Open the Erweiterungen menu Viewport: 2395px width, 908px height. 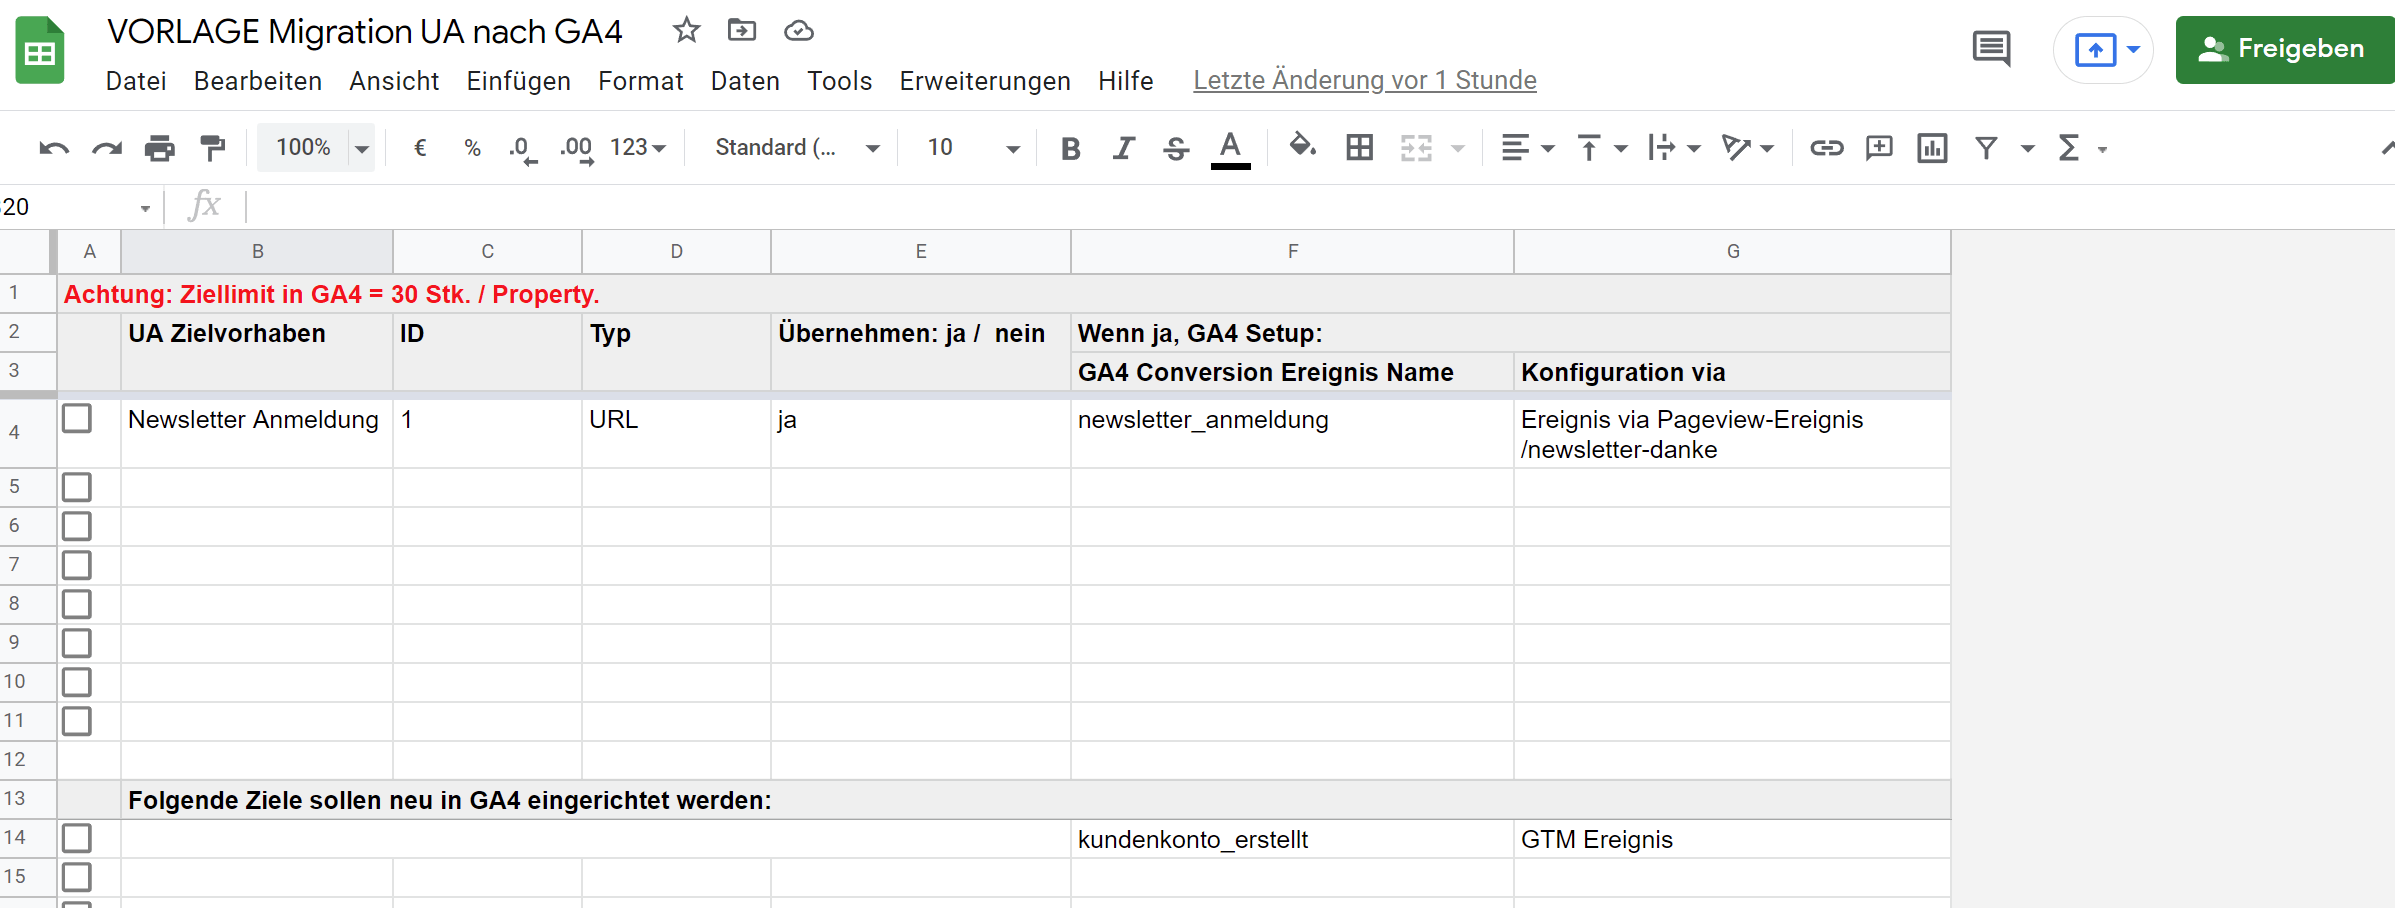[x=984, y=81]
